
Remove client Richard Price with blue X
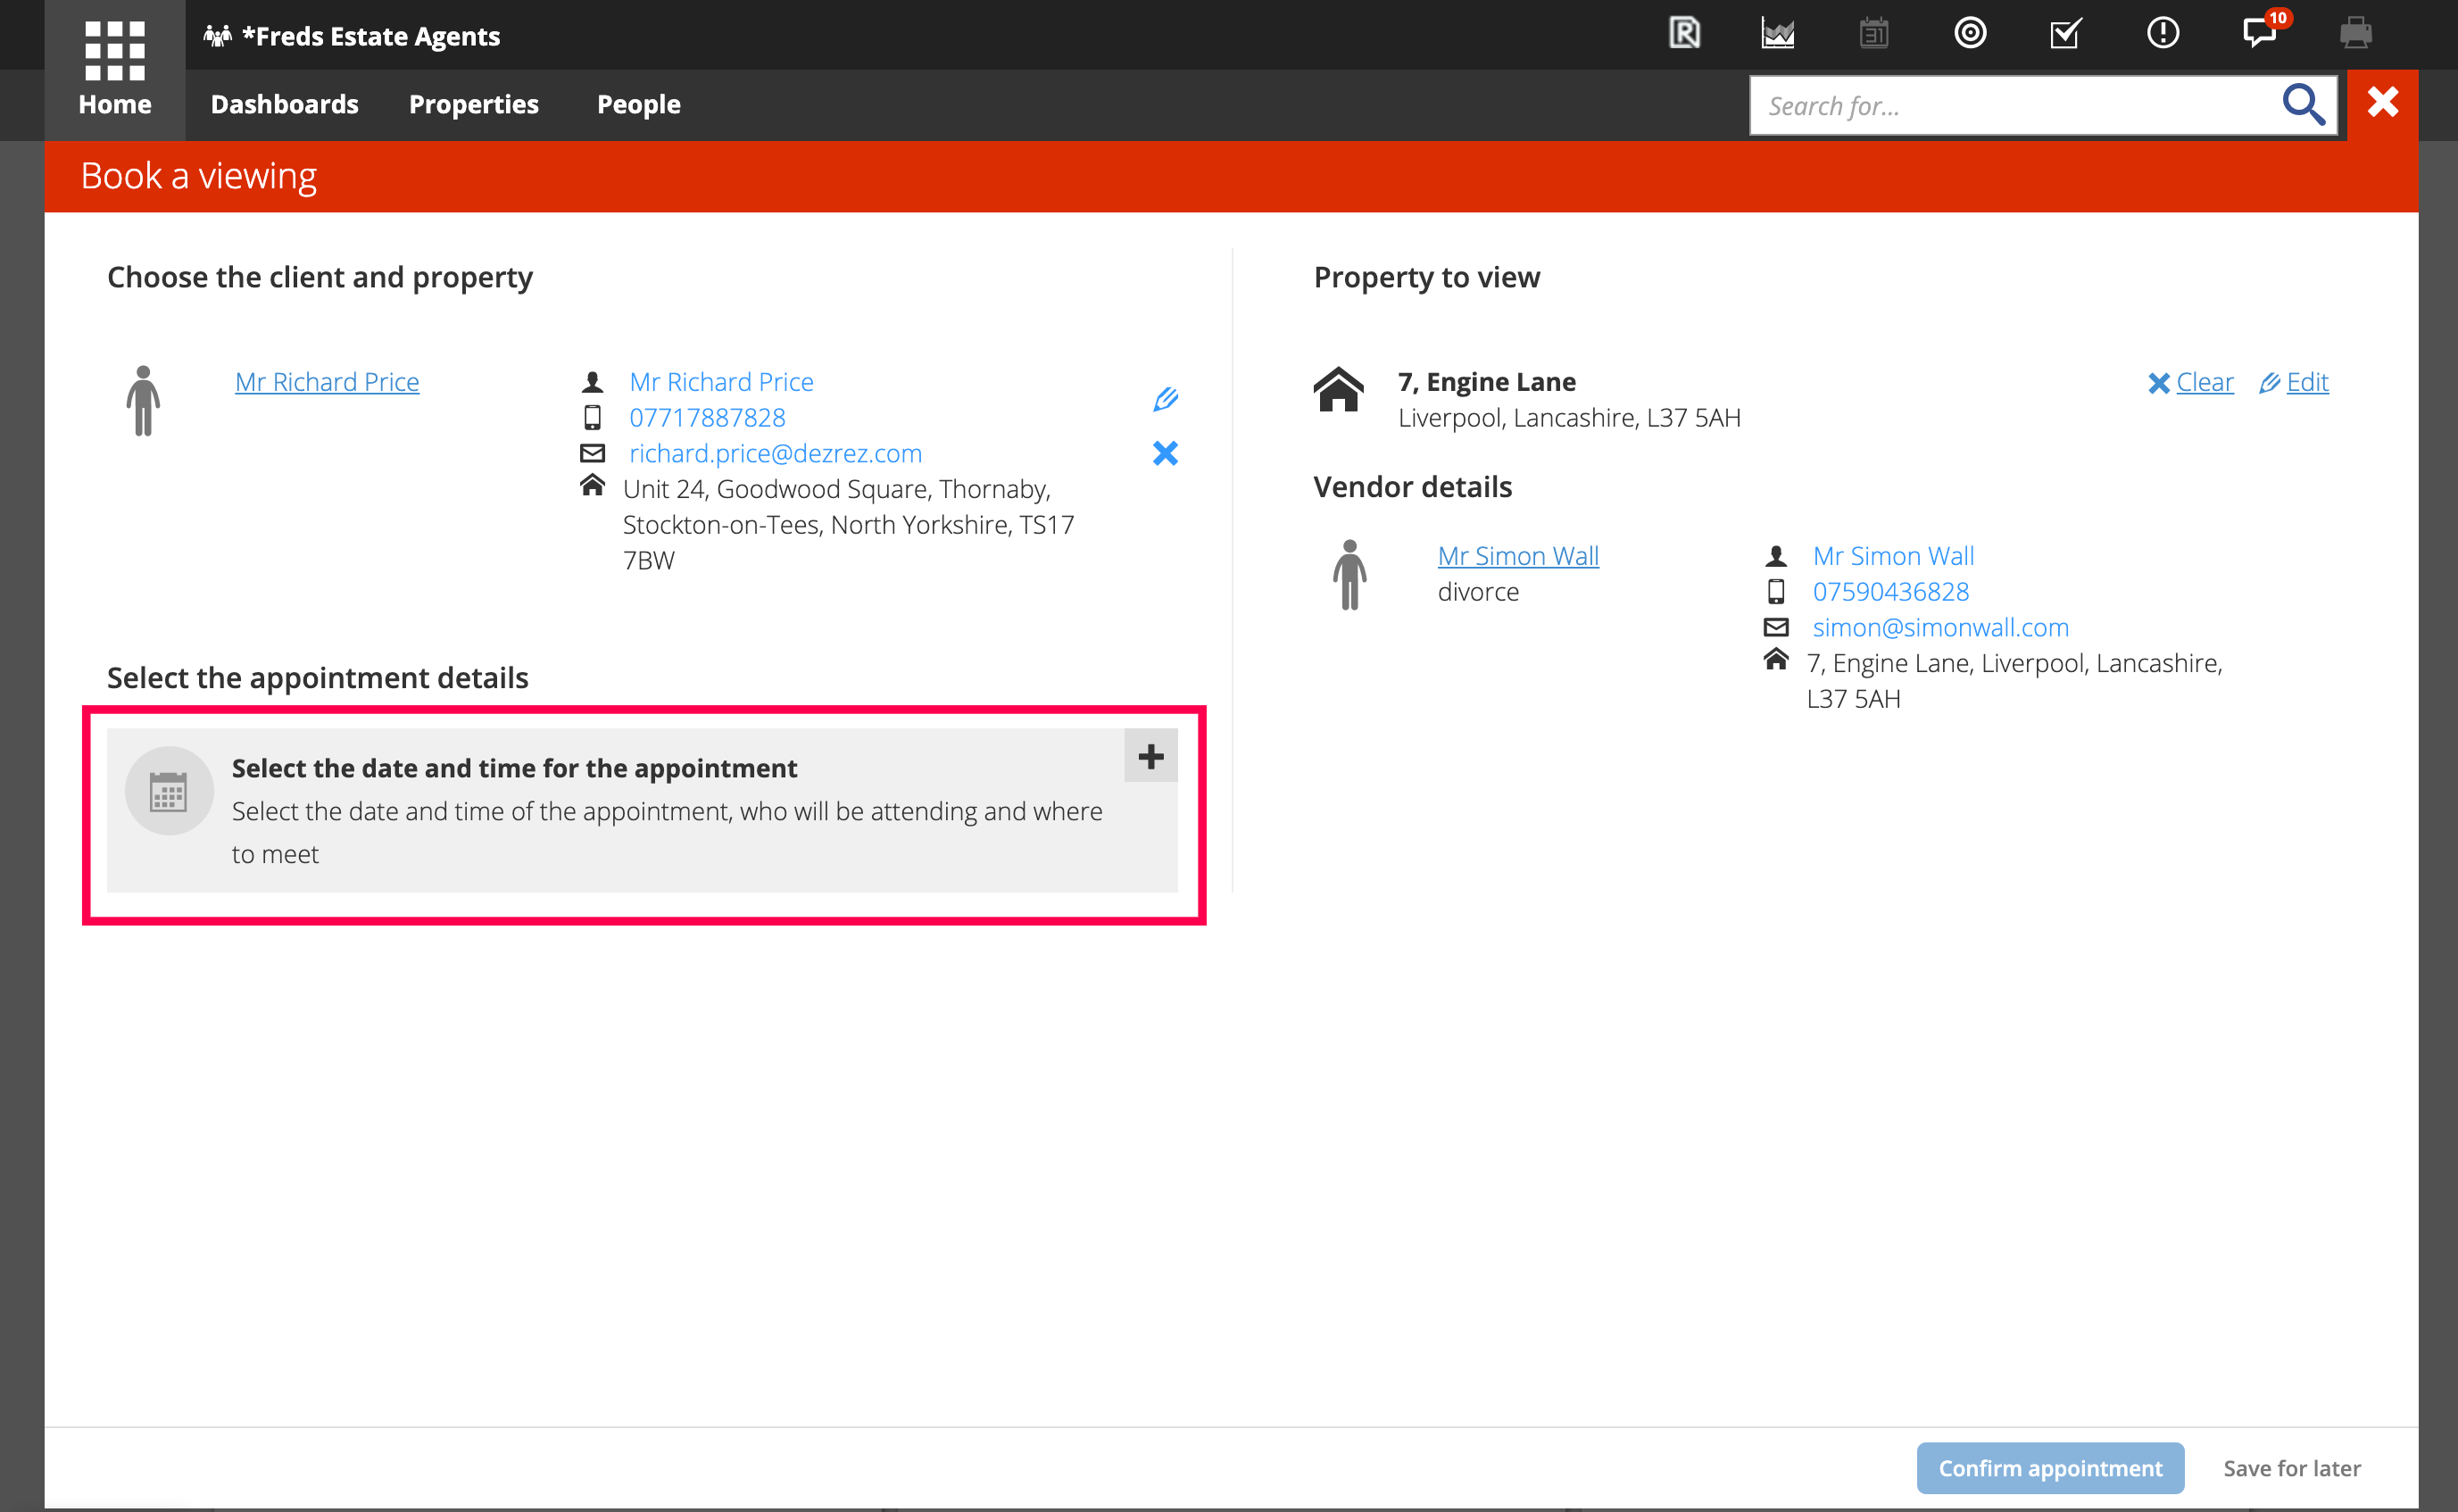pyautogui.click(x=1165, y=453)
